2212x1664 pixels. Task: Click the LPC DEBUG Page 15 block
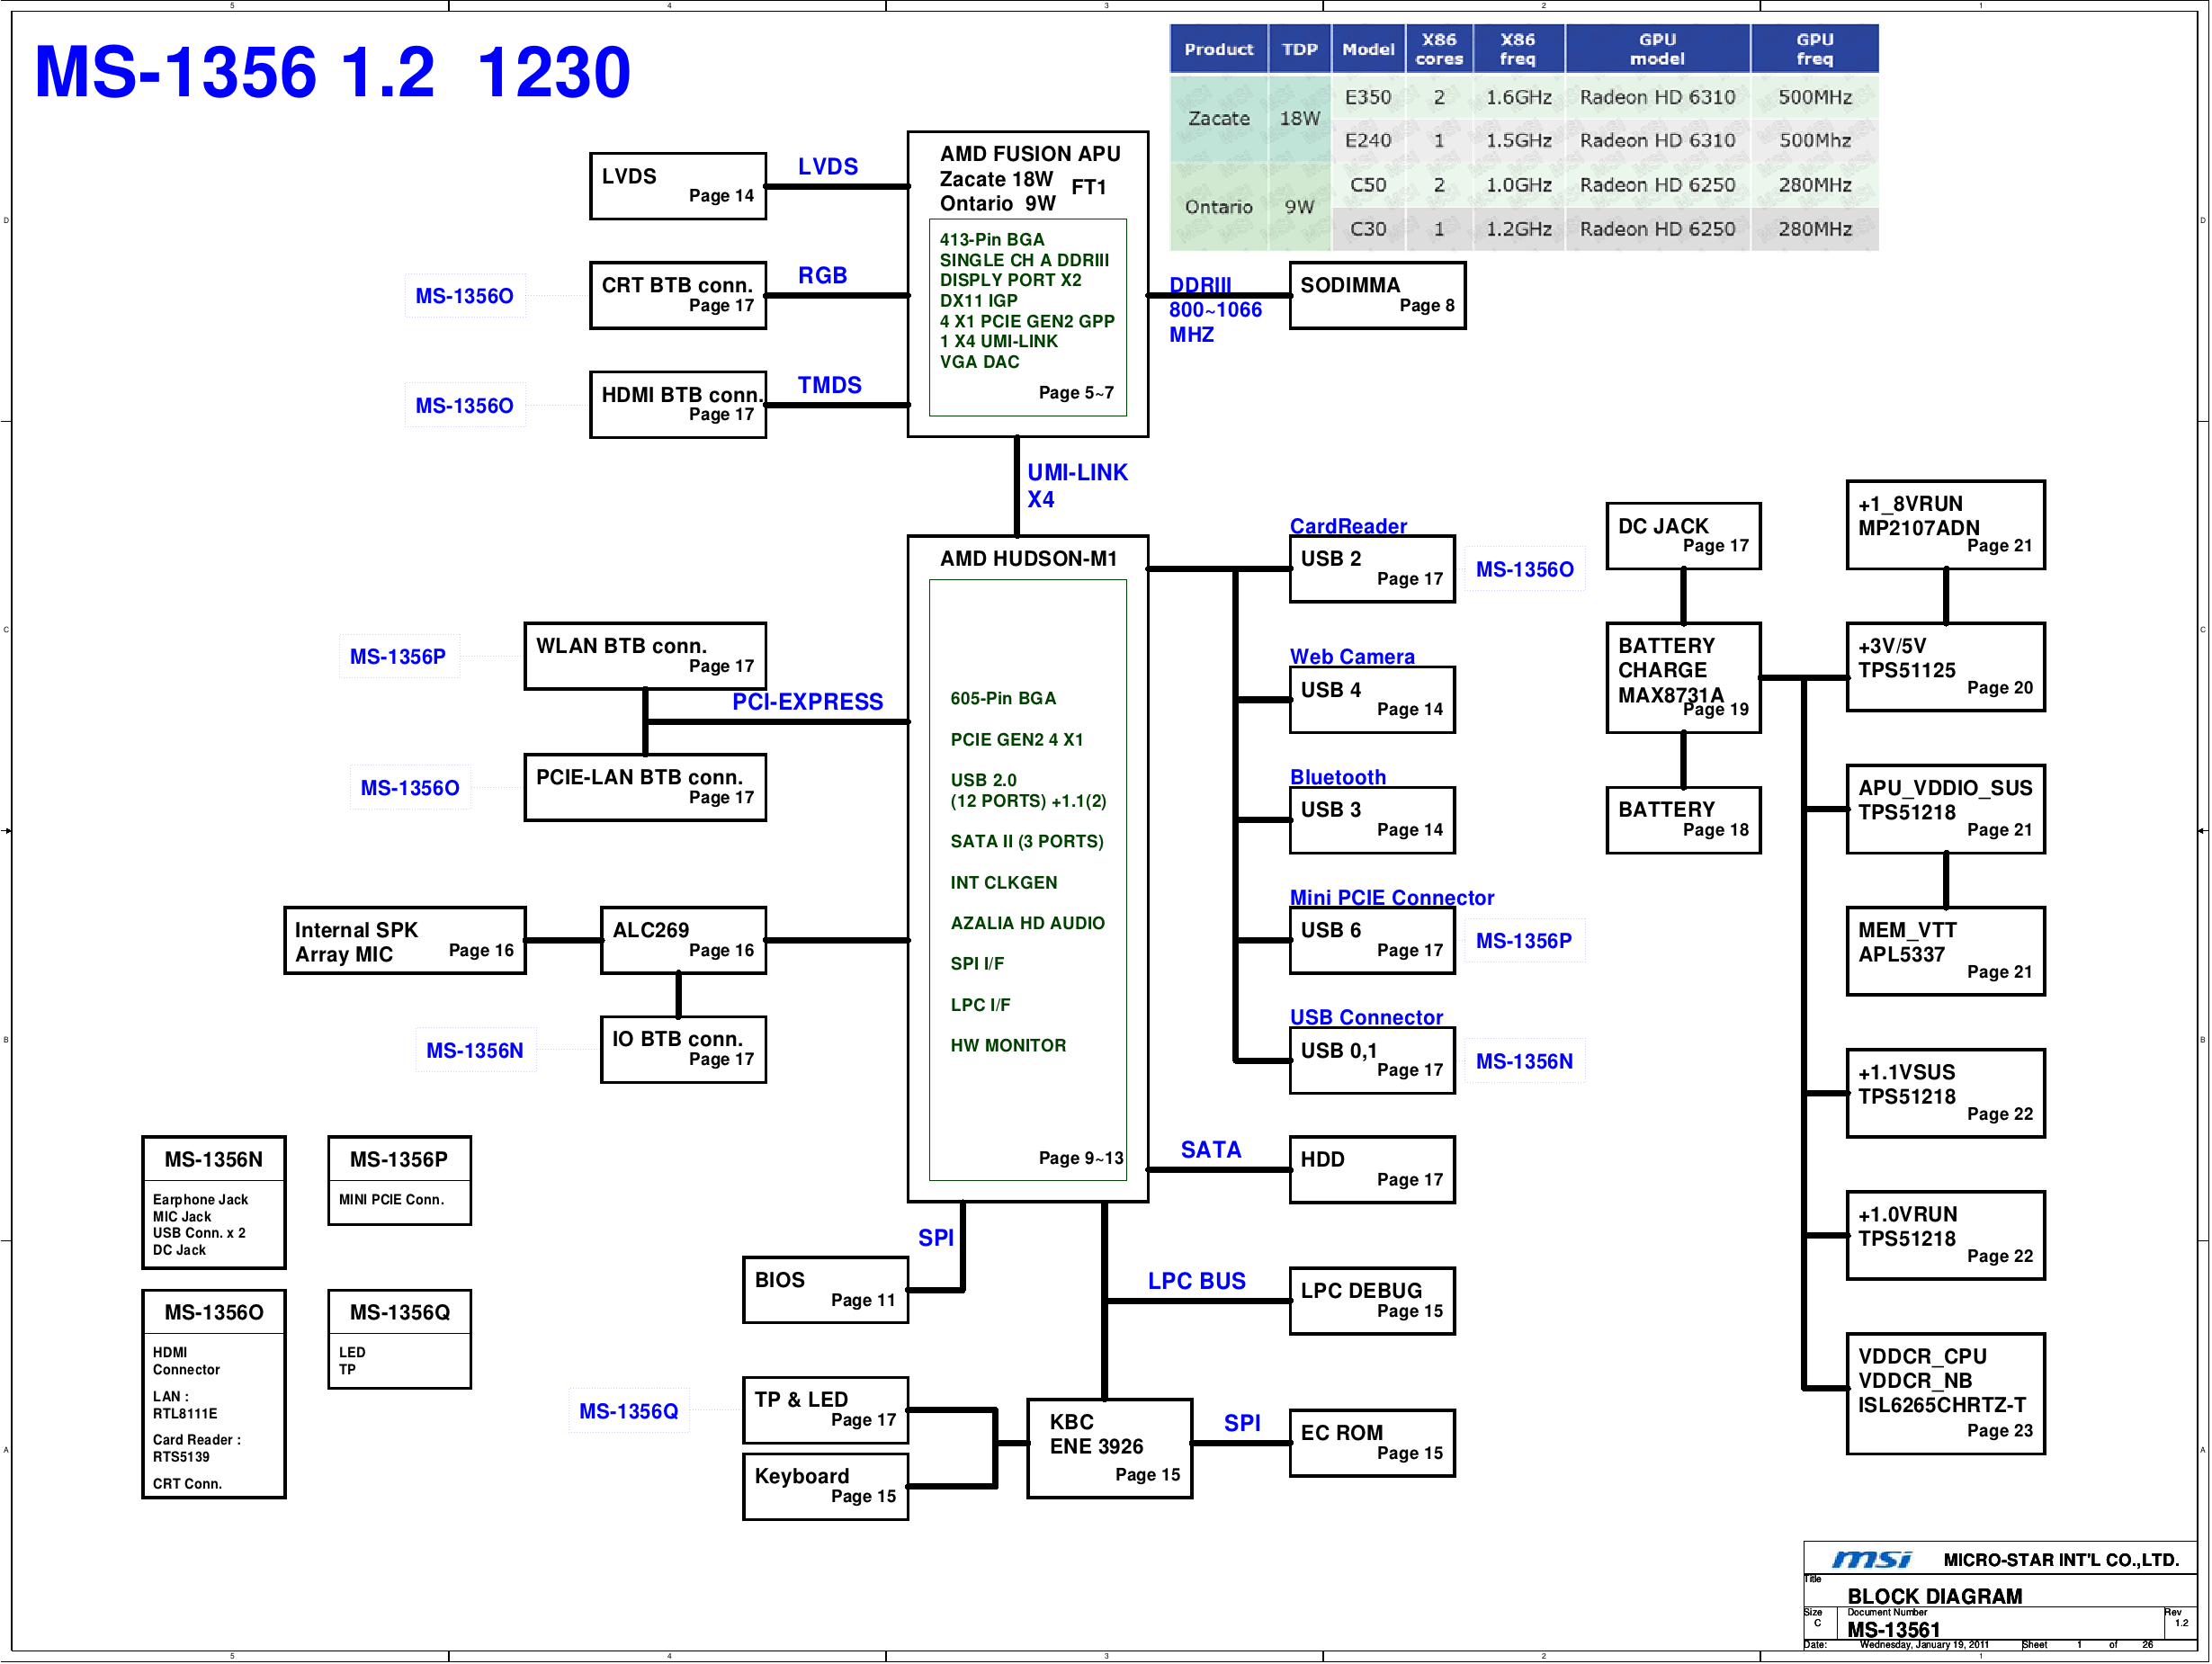tap(1371, 1300)
